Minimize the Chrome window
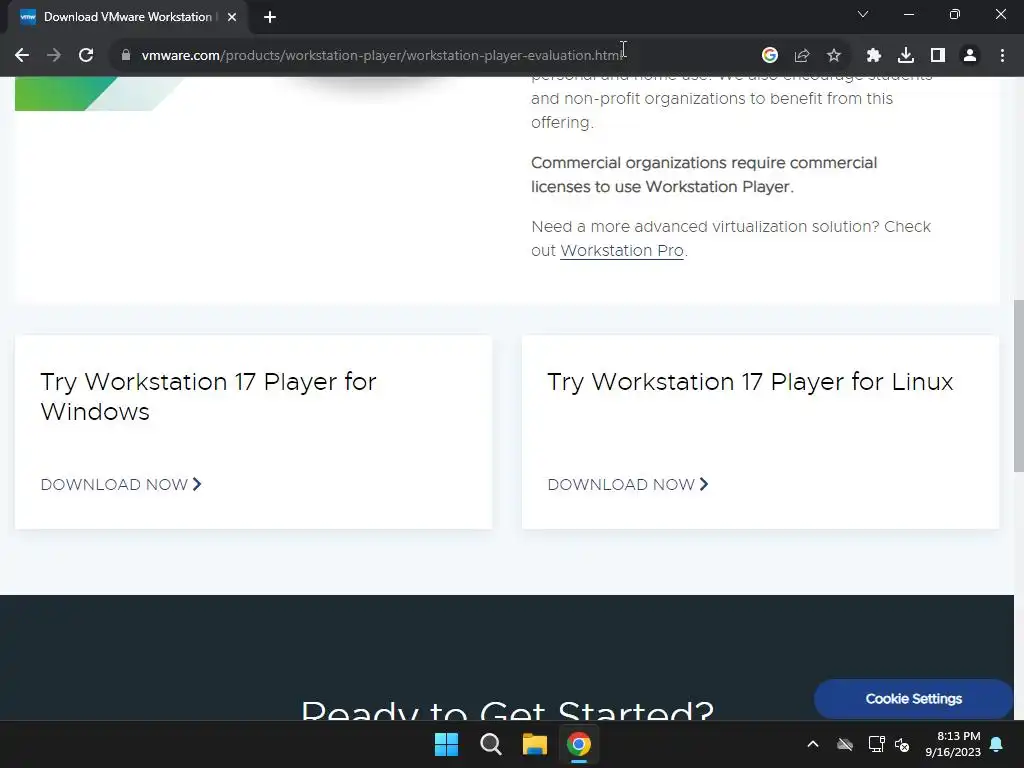 point(908,14)
